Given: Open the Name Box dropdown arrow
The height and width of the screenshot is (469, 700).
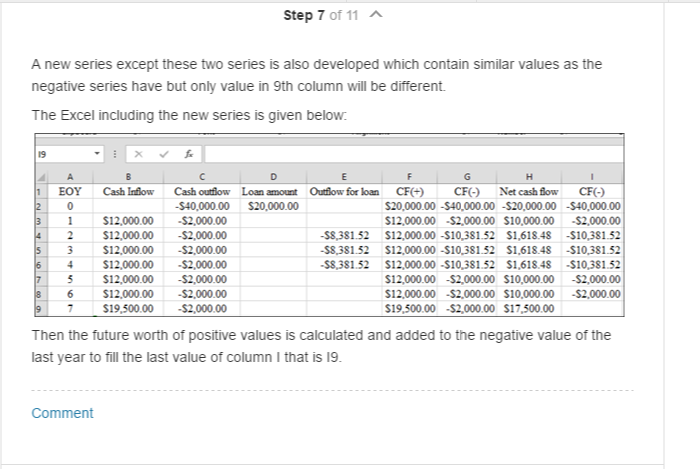Looking at the screenshot, I should tap(96, 154).
